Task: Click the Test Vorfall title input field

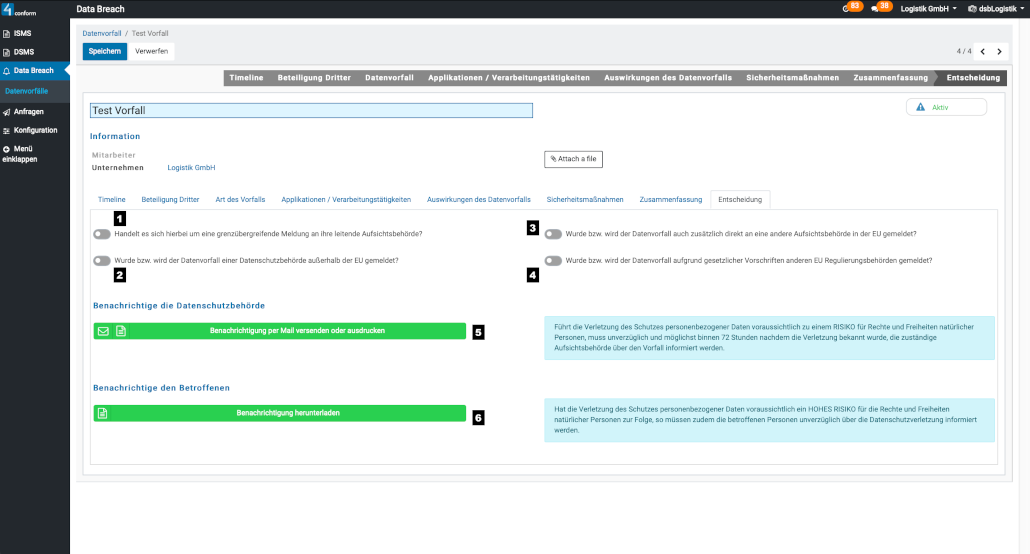Action: tap(310, 111)
